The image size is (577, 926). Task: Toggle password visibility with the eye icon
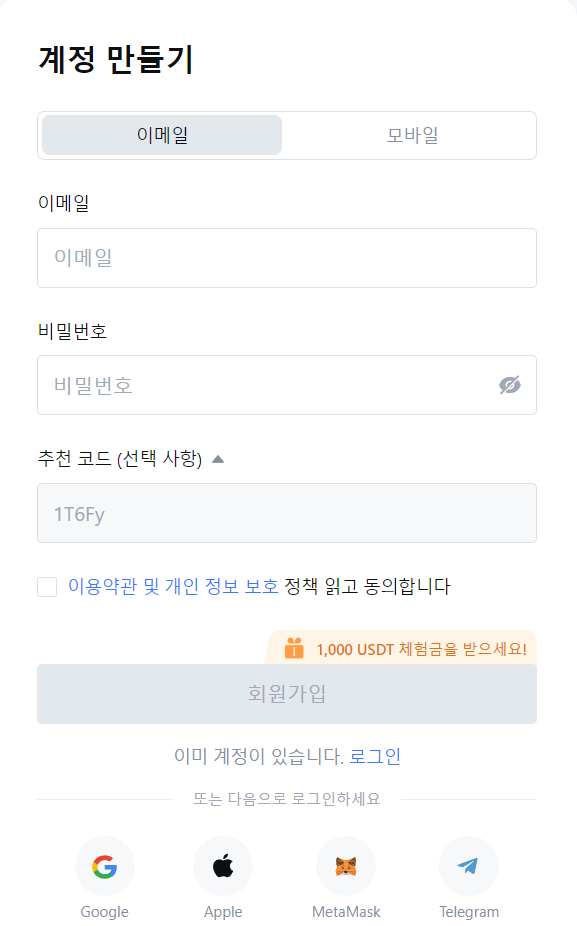coord(509,385)
